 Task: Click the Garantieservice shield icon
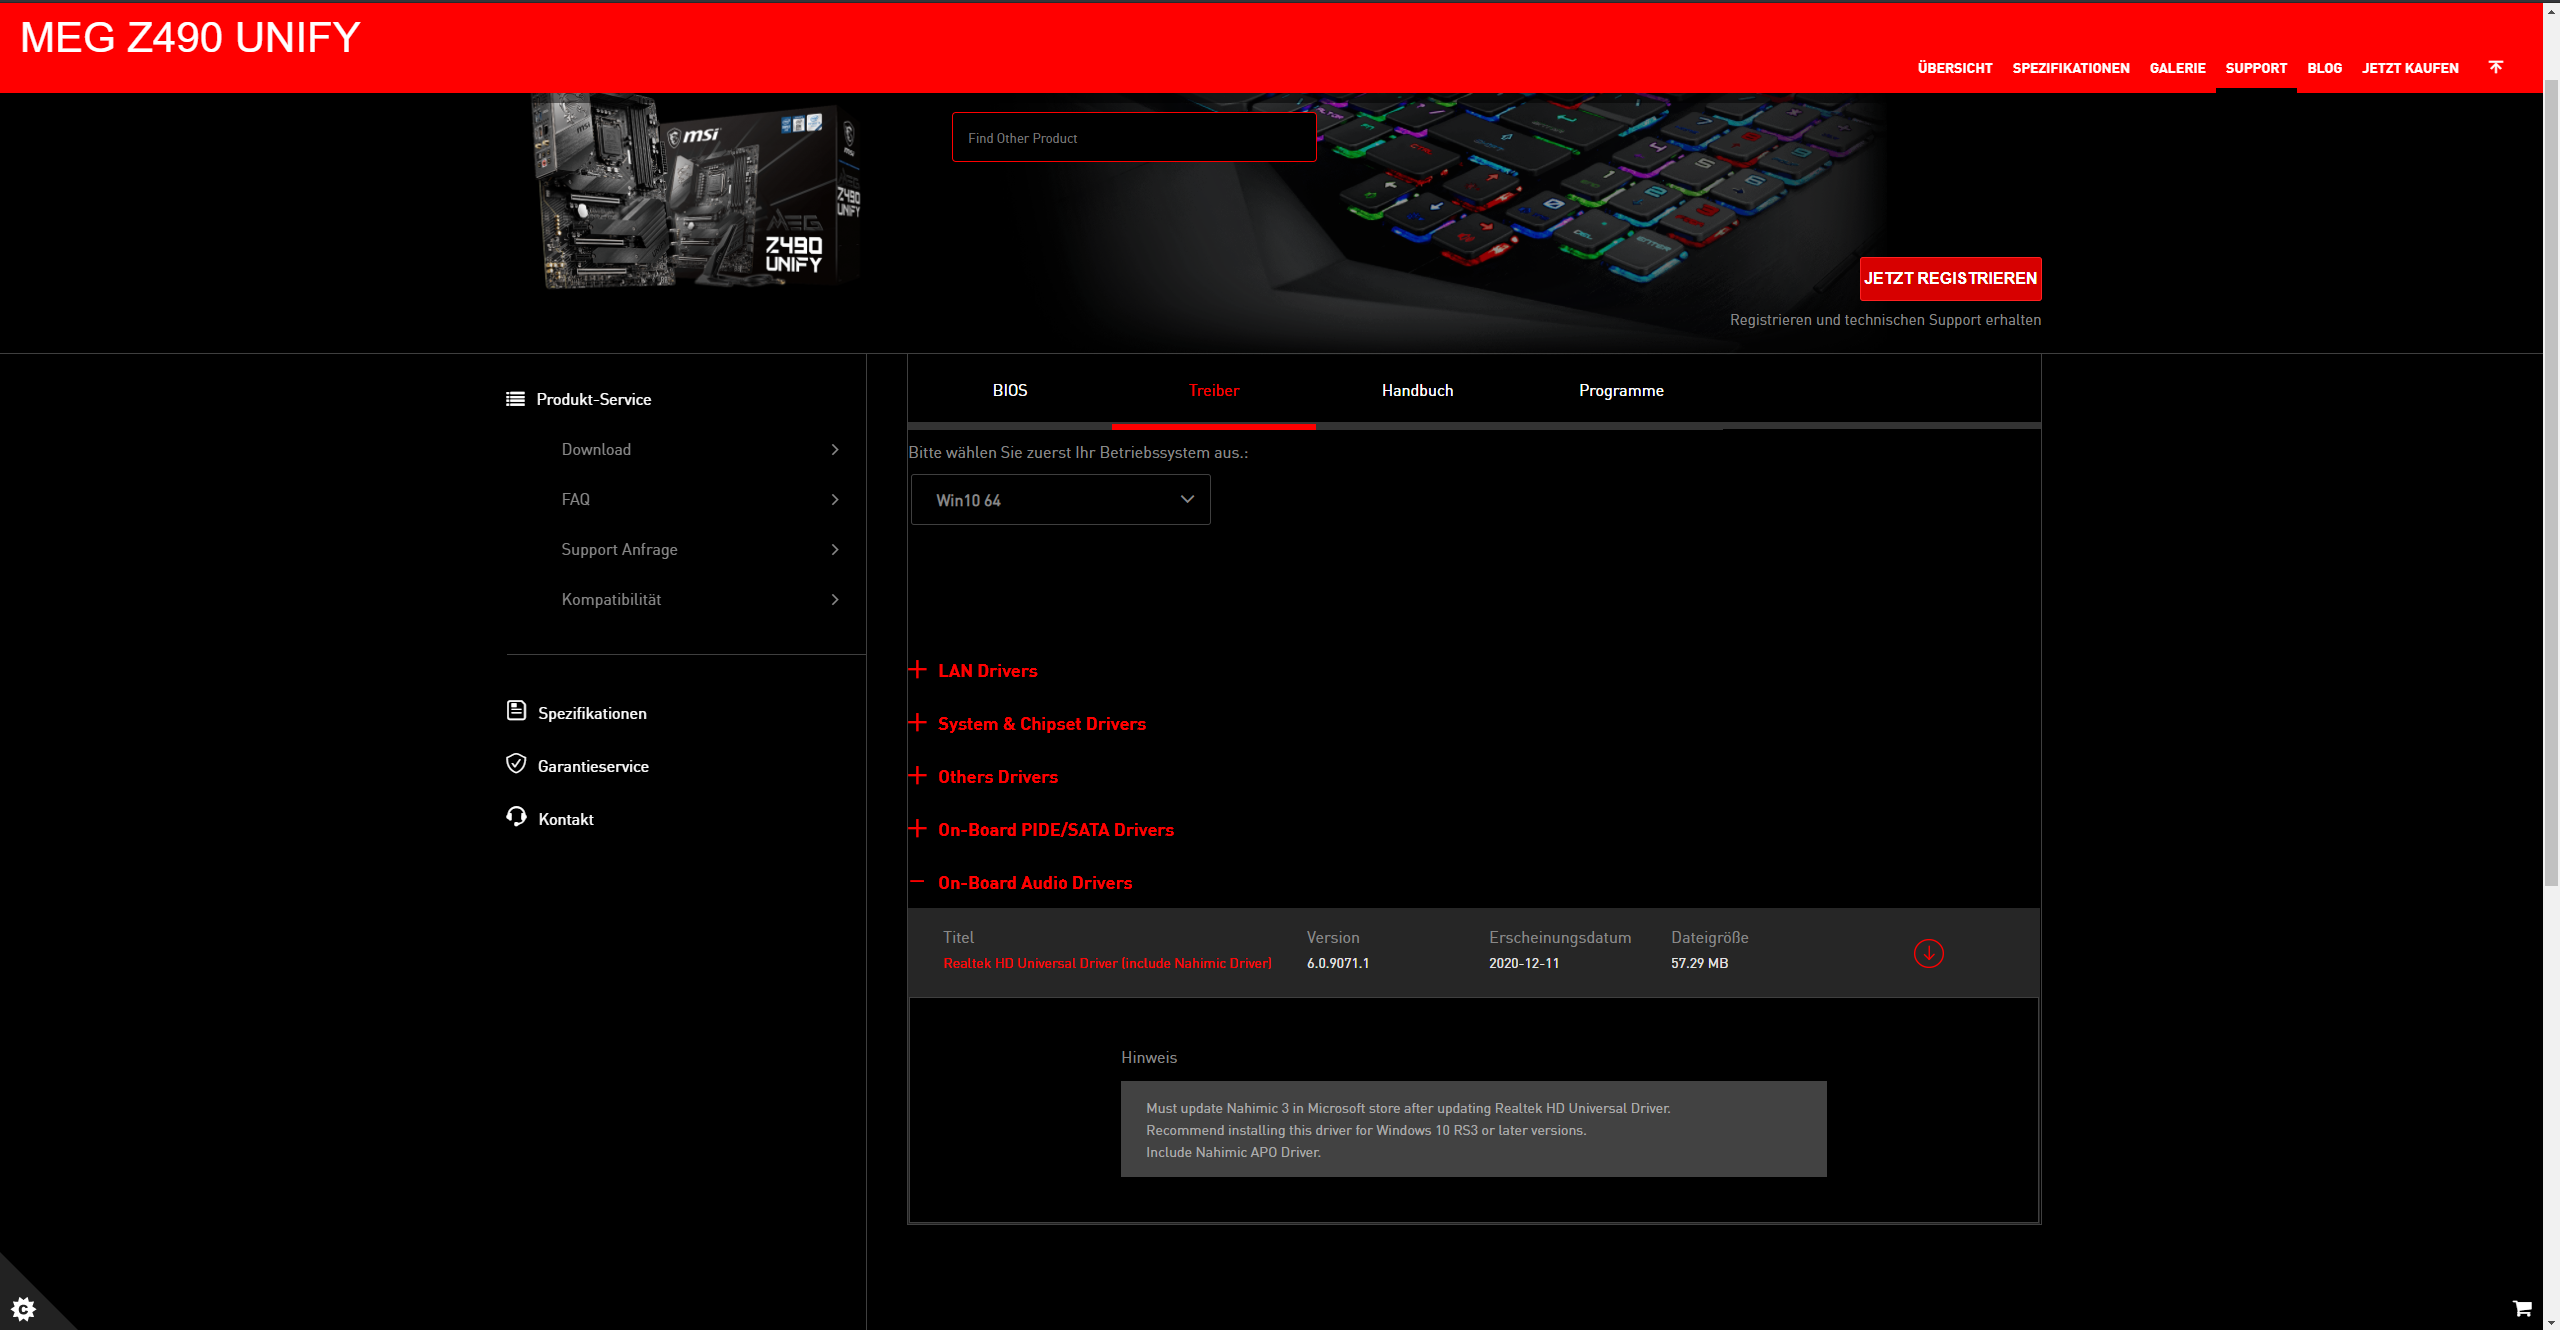(x=516, y=764)
